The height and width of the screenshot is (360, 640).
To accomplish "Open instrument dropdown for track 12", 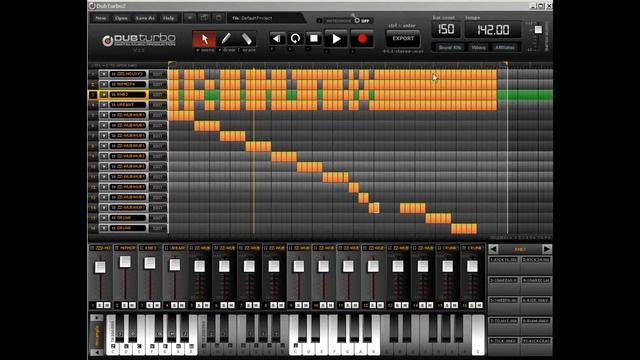I will 104,187.
